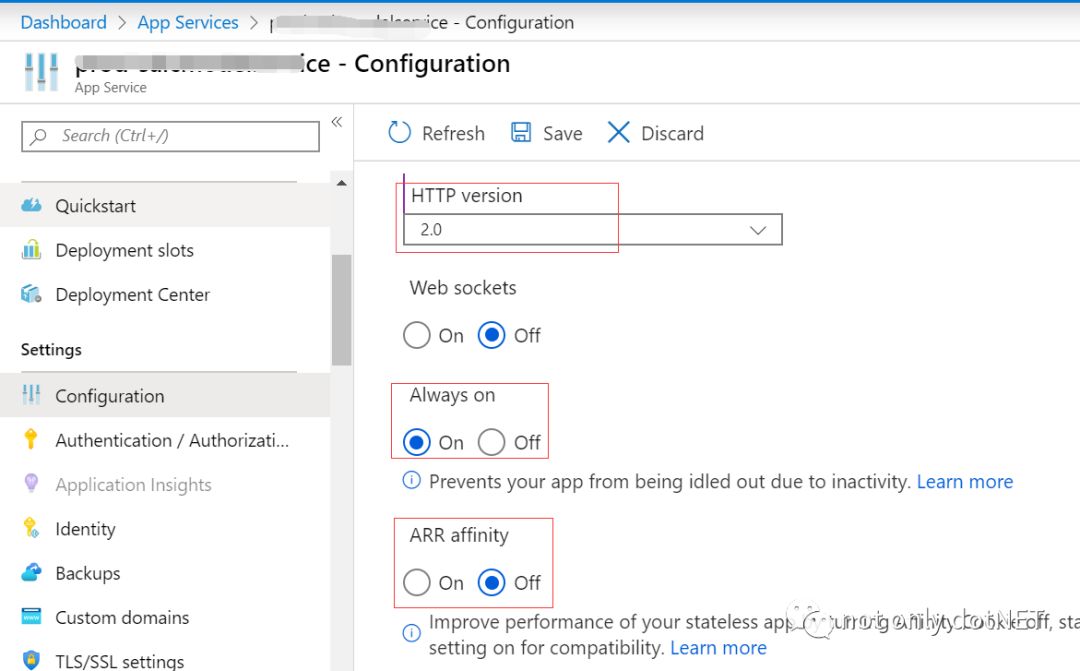
Task: Click the Deployment slots chart icon
Action: (x=31, y=249)
